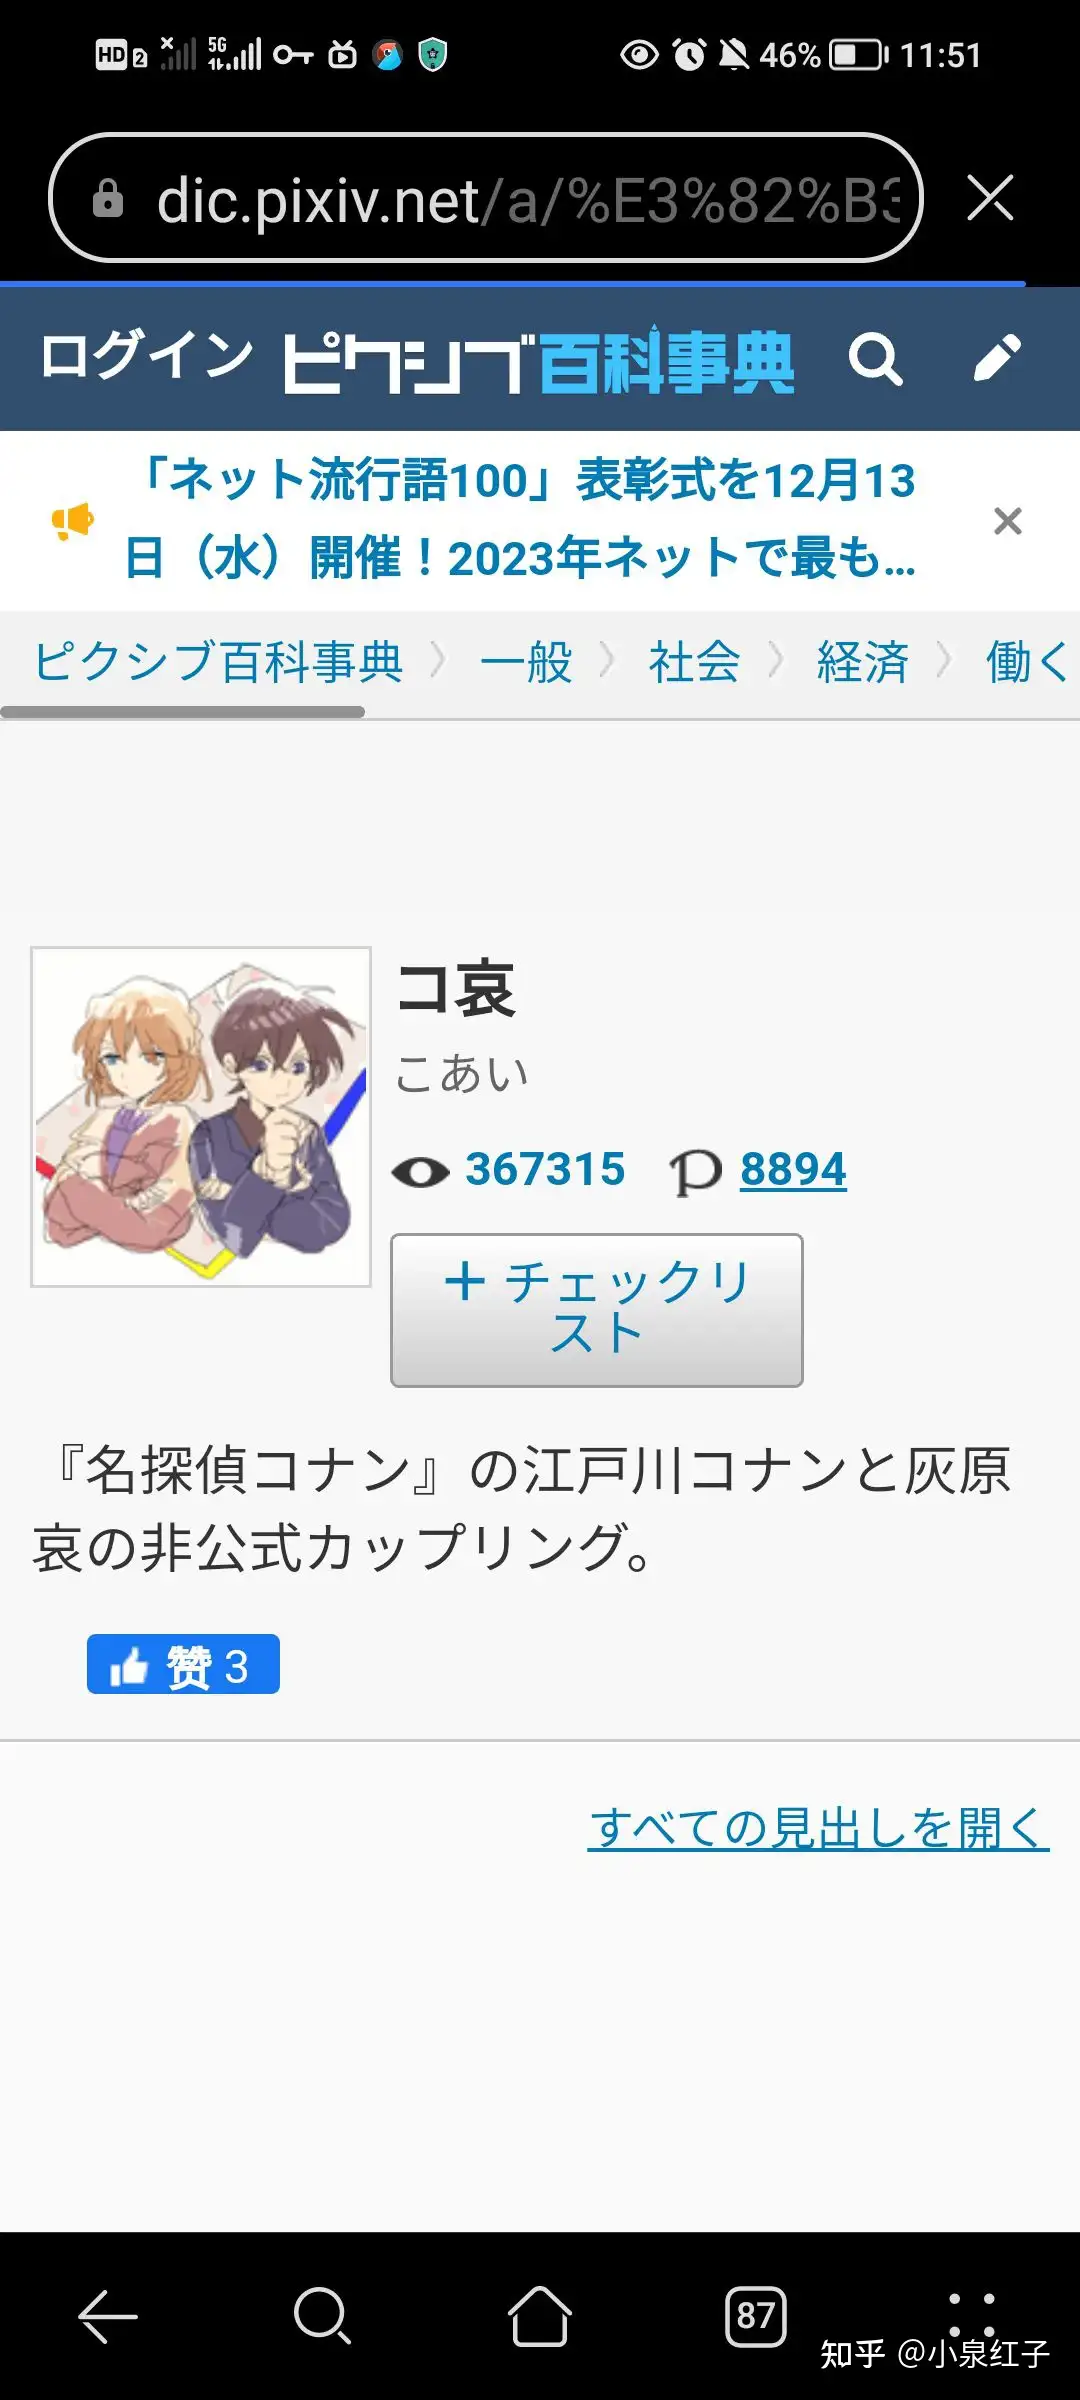This screenshot has height=2400, width=1080.
Task: Open the コ哀 article thumbnail image
Action: pyautogui.click(x=201, y=1117)
